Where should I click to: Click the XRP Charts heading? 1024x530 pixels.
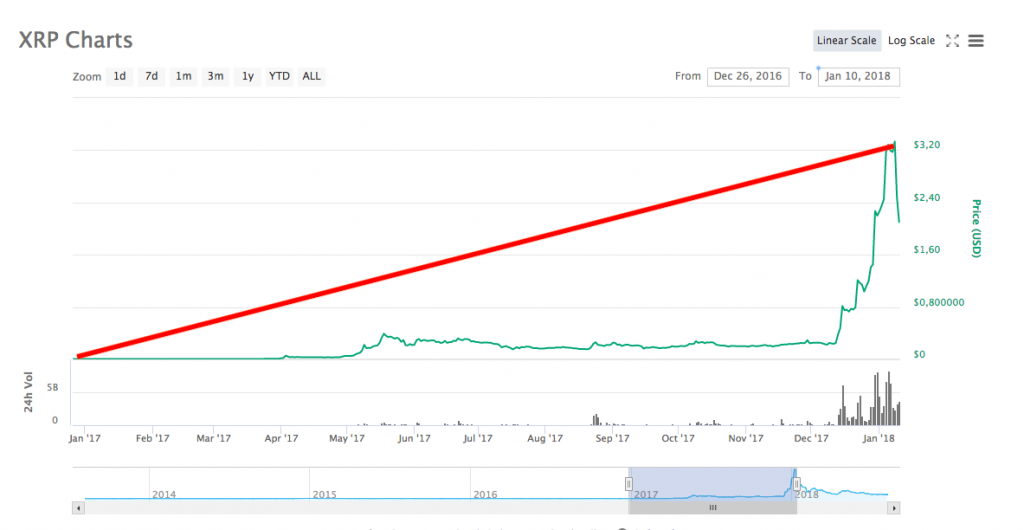coord(76,40)
